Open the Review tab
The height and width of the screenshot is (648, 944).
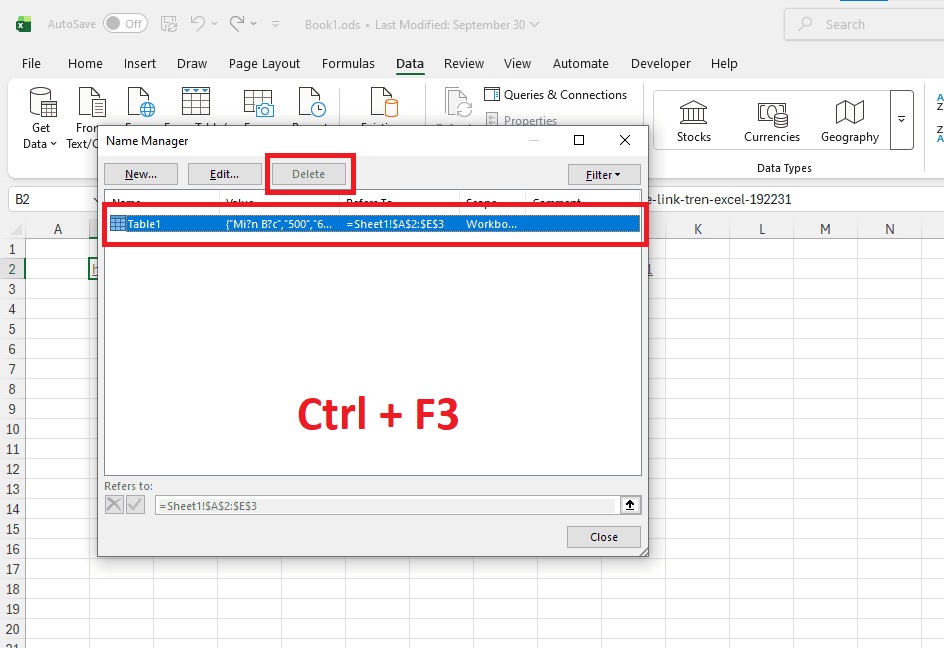coord(464,63)
